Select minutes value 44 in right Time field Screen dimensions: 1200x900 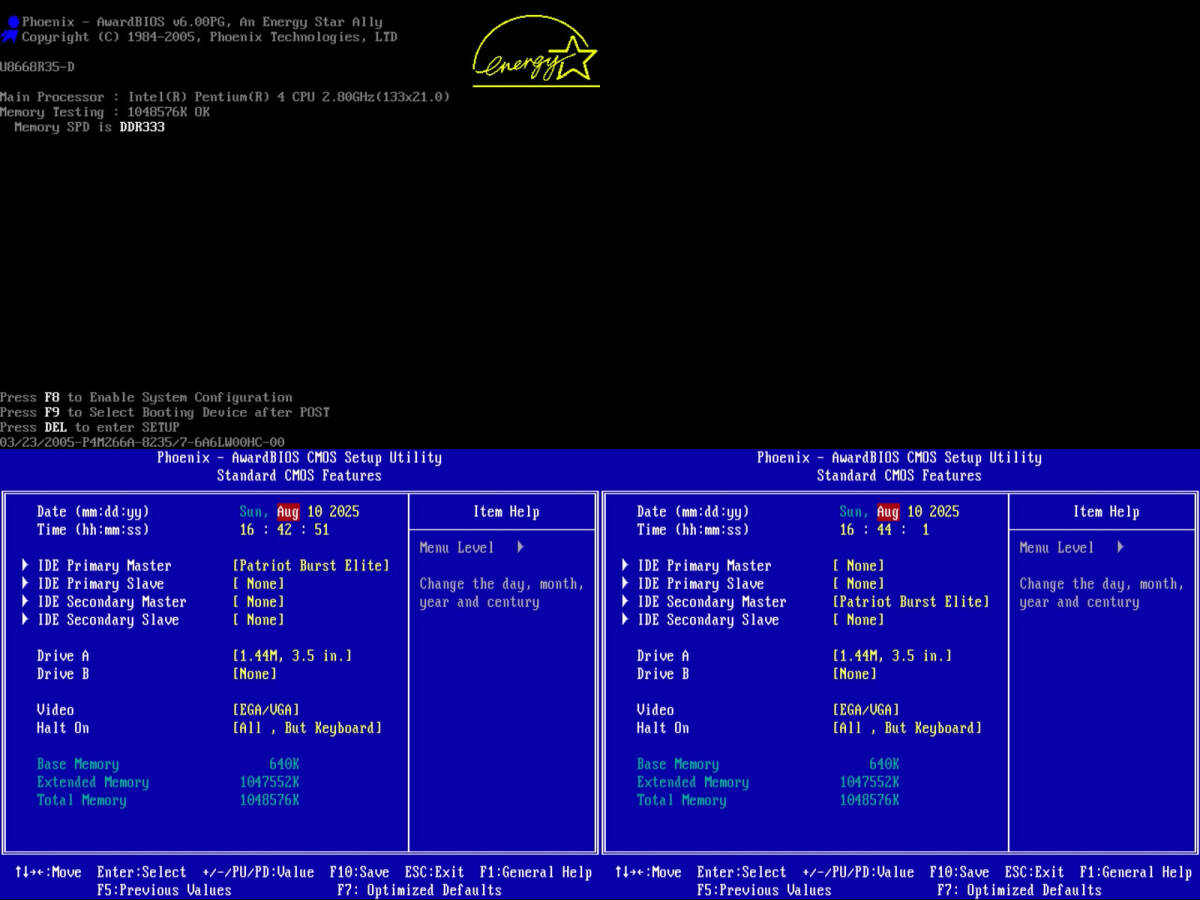click(884, 530)
